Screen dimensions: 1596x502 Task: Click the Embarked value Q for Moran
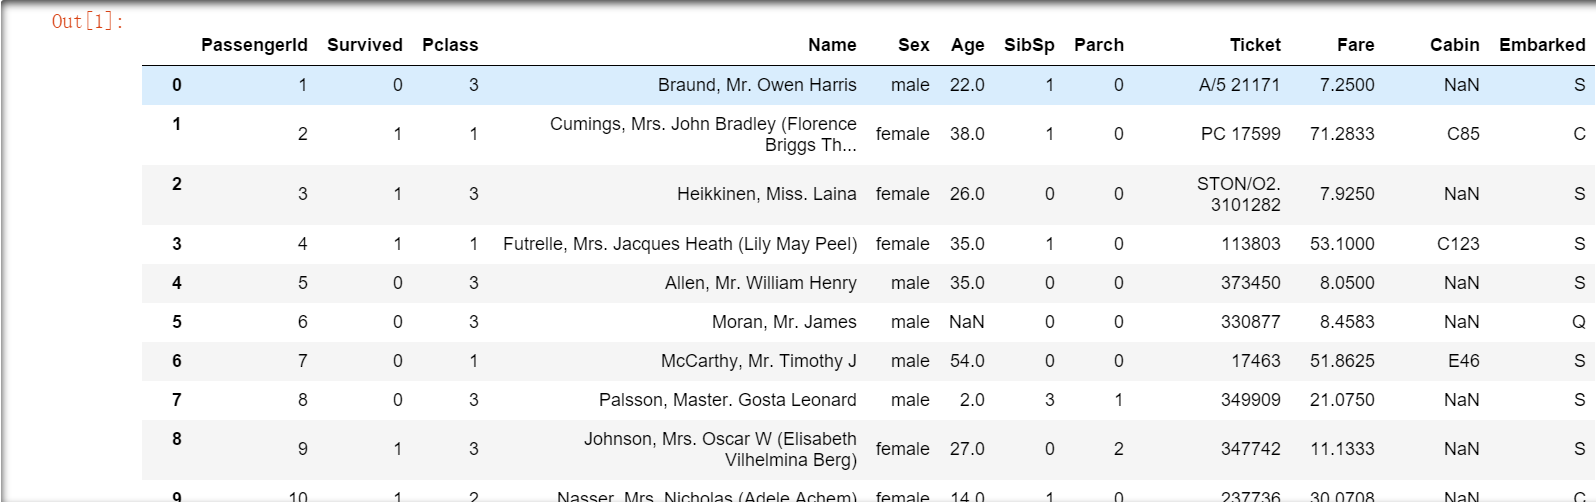pyautogui.click(x=1578, y=322)
